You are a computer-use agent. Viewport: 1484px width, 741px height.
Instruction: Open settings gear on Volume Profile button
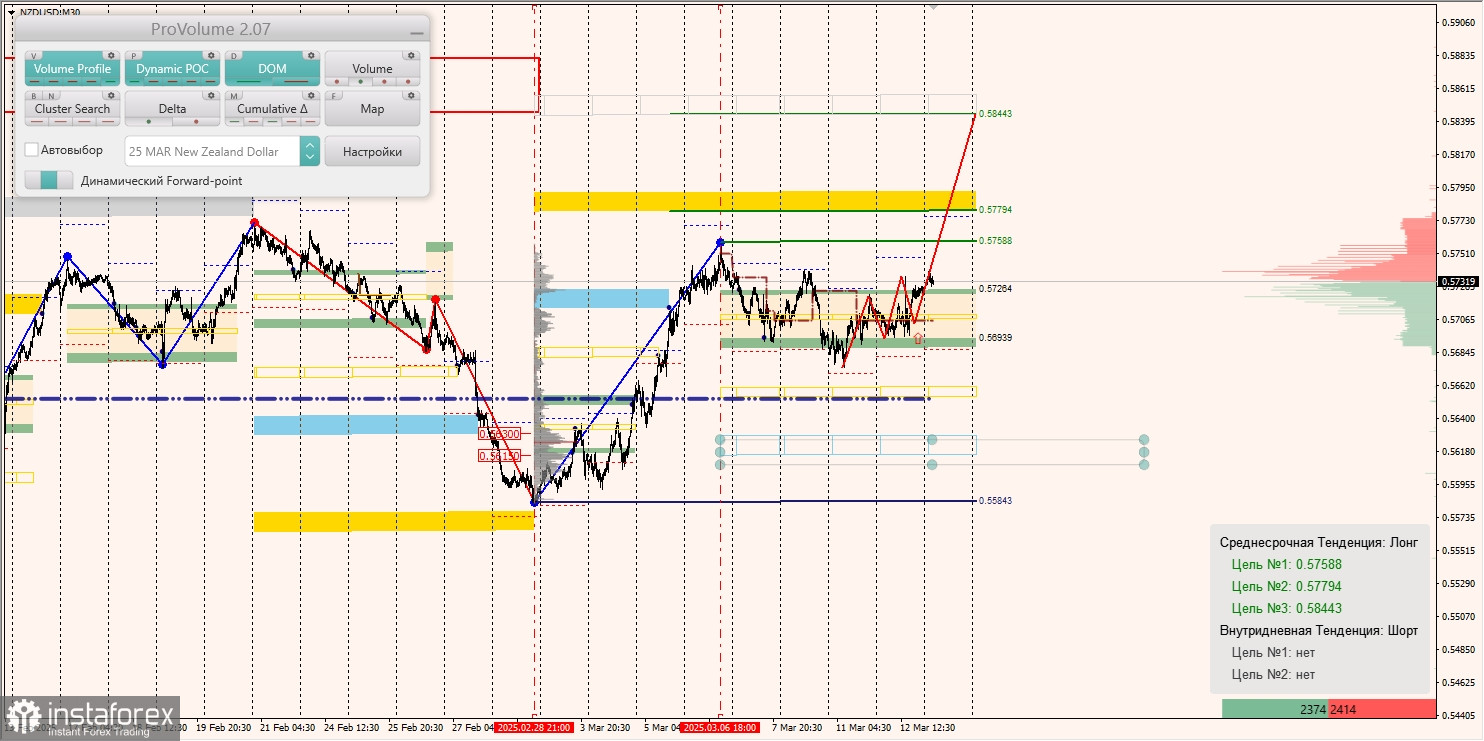(x=111, y=55)
